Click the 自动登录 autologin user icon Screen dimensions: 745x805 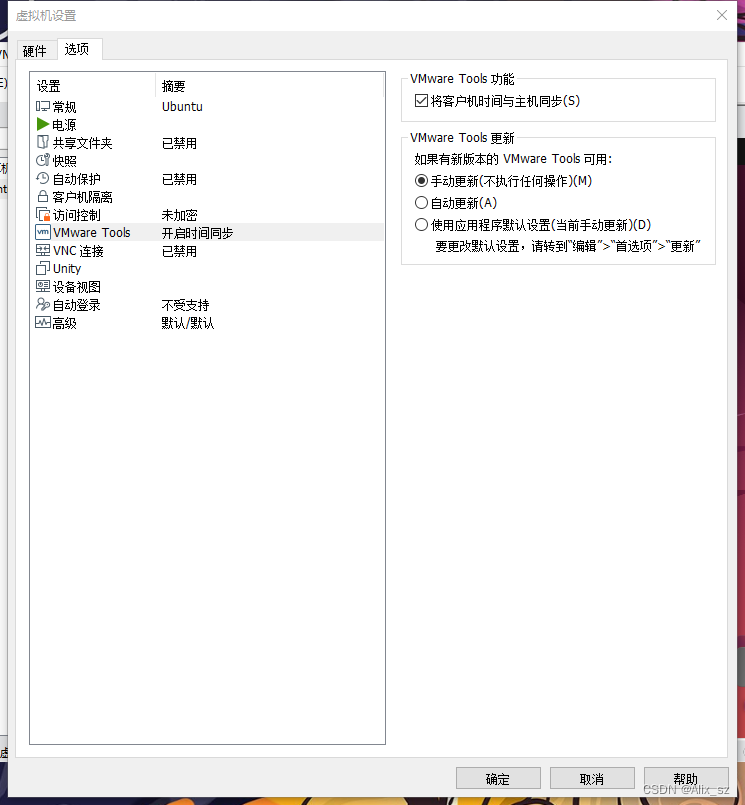43,304
